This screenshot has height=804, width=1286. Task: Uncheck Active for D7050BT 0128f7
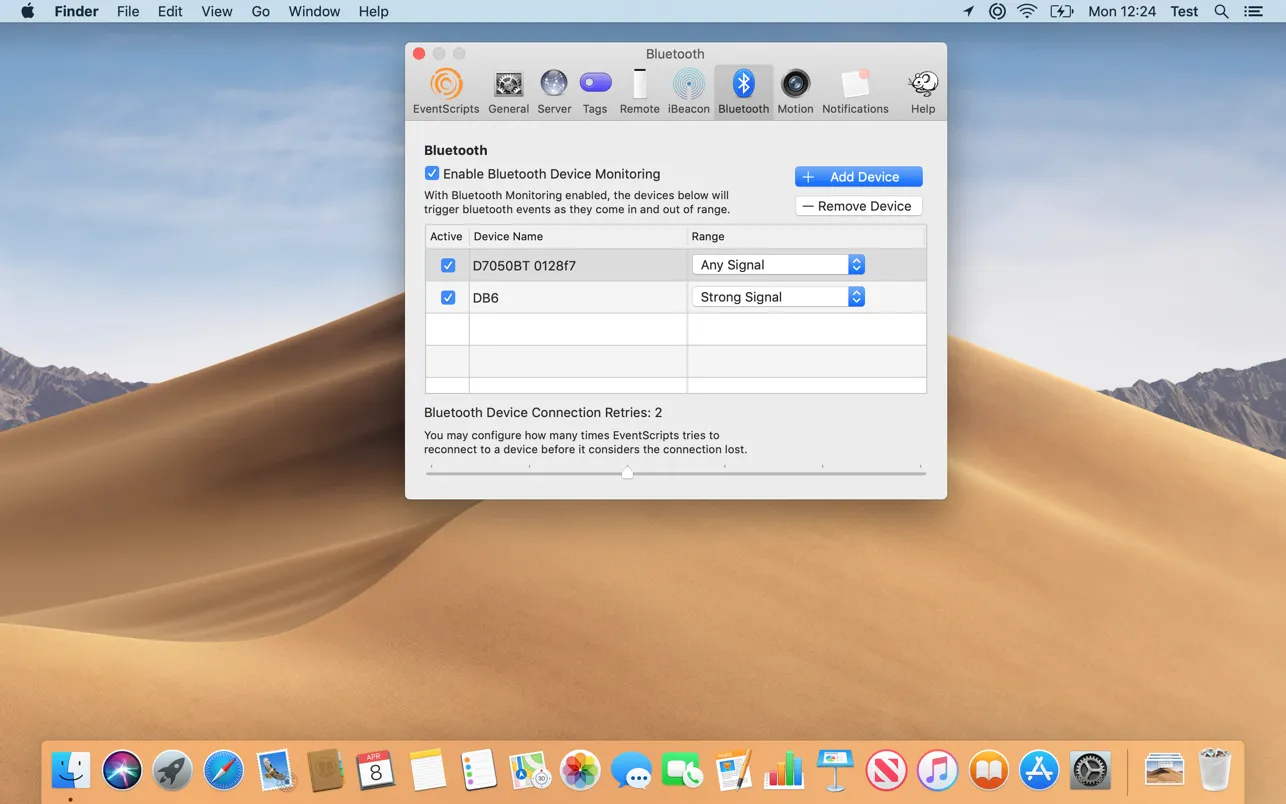pos(448,266)
